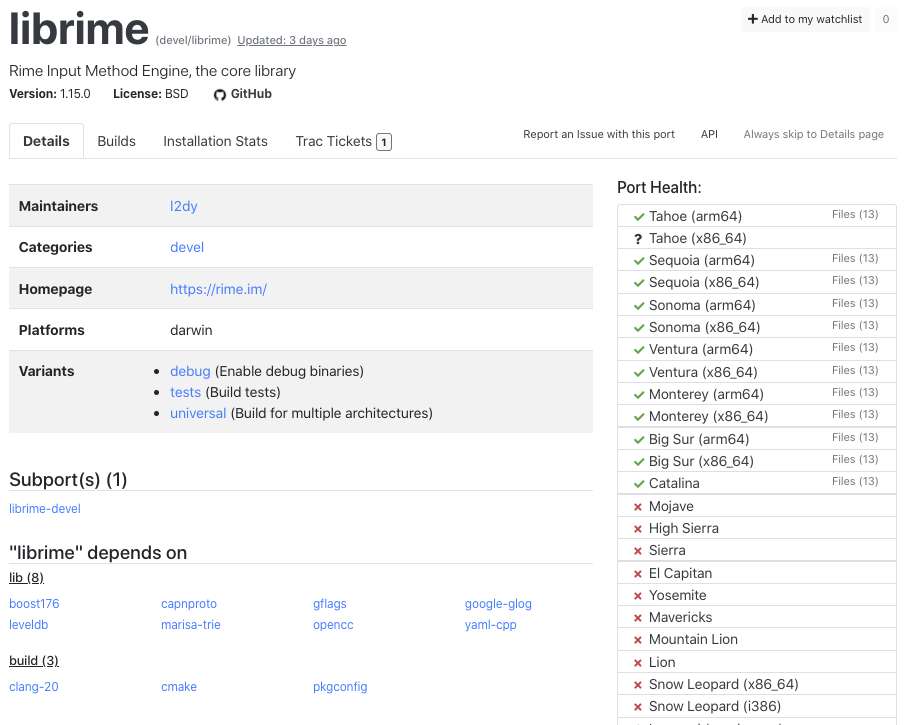Click question mark icon beside Tahoe (x86_64)
This screenshot has width=906, height=725.
tap(638, 239)
